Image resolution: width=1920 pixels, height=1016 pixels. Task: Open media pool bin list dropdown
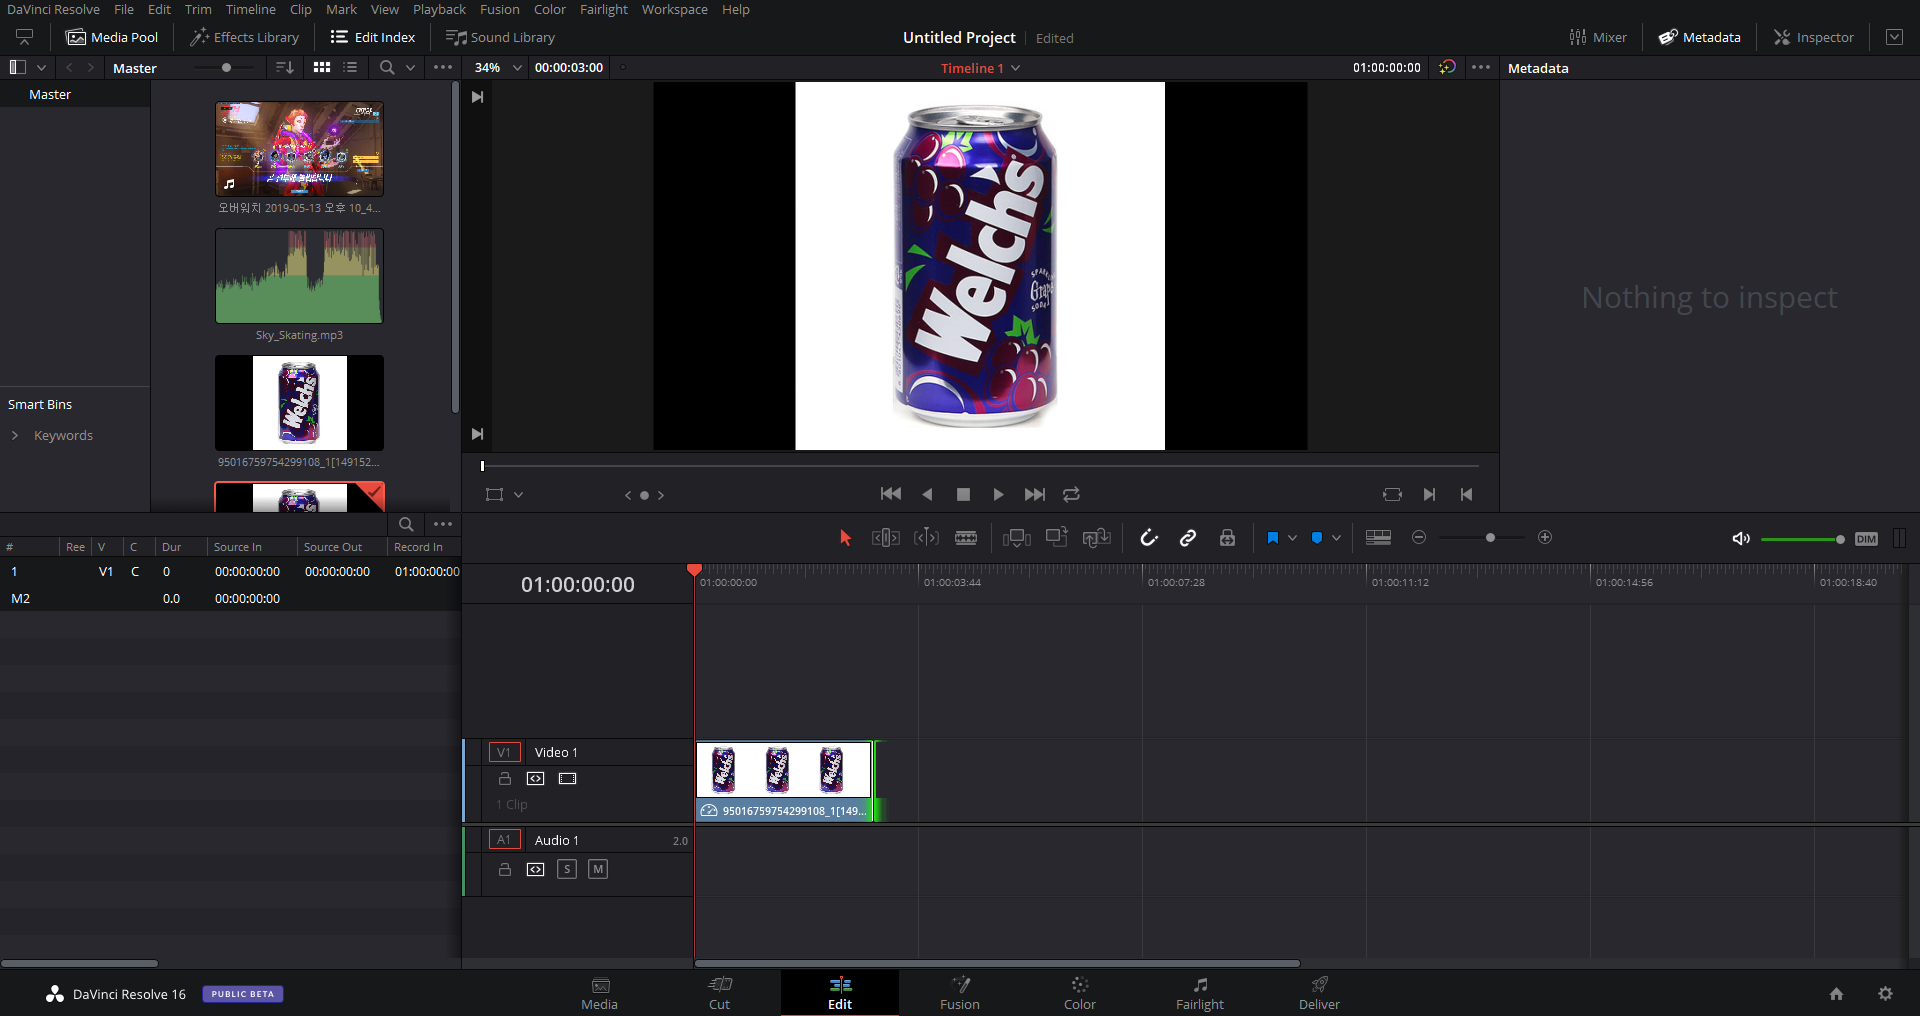(41, 68)
